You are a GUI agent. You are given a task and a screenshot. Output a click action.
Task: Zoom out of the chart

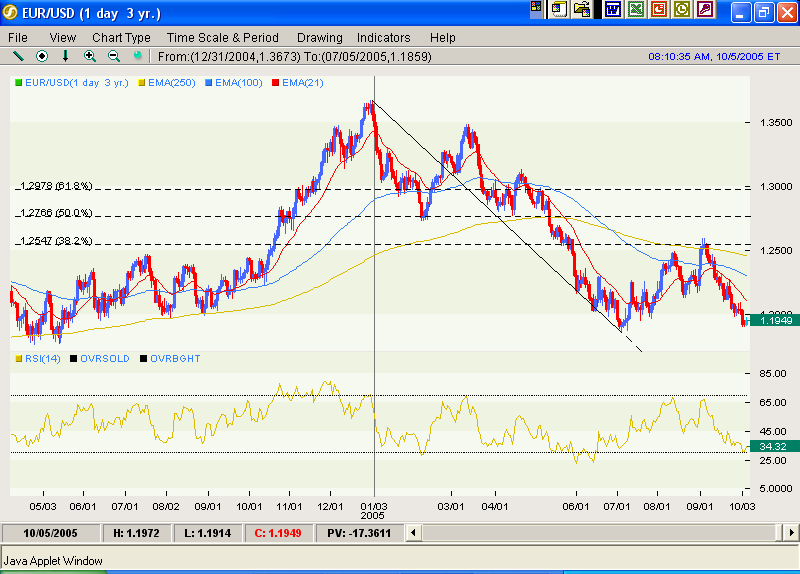tap(114, 56)
